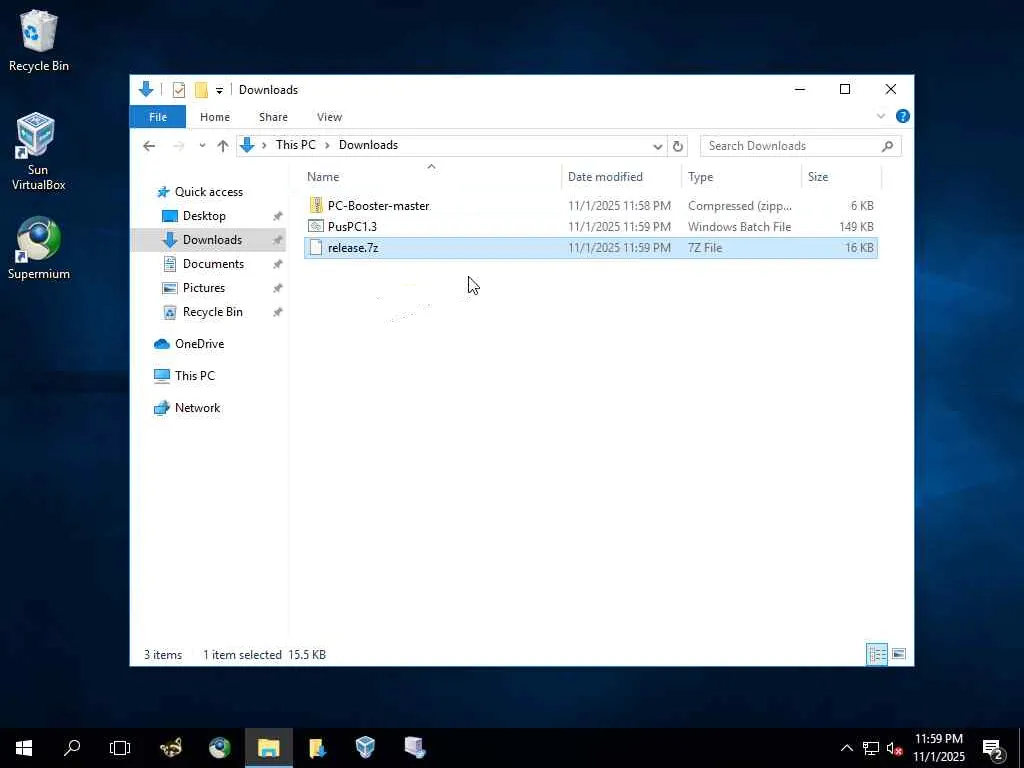Open the Recycle Bin desktop icon
1024x768 pixels.
(39, 40)
